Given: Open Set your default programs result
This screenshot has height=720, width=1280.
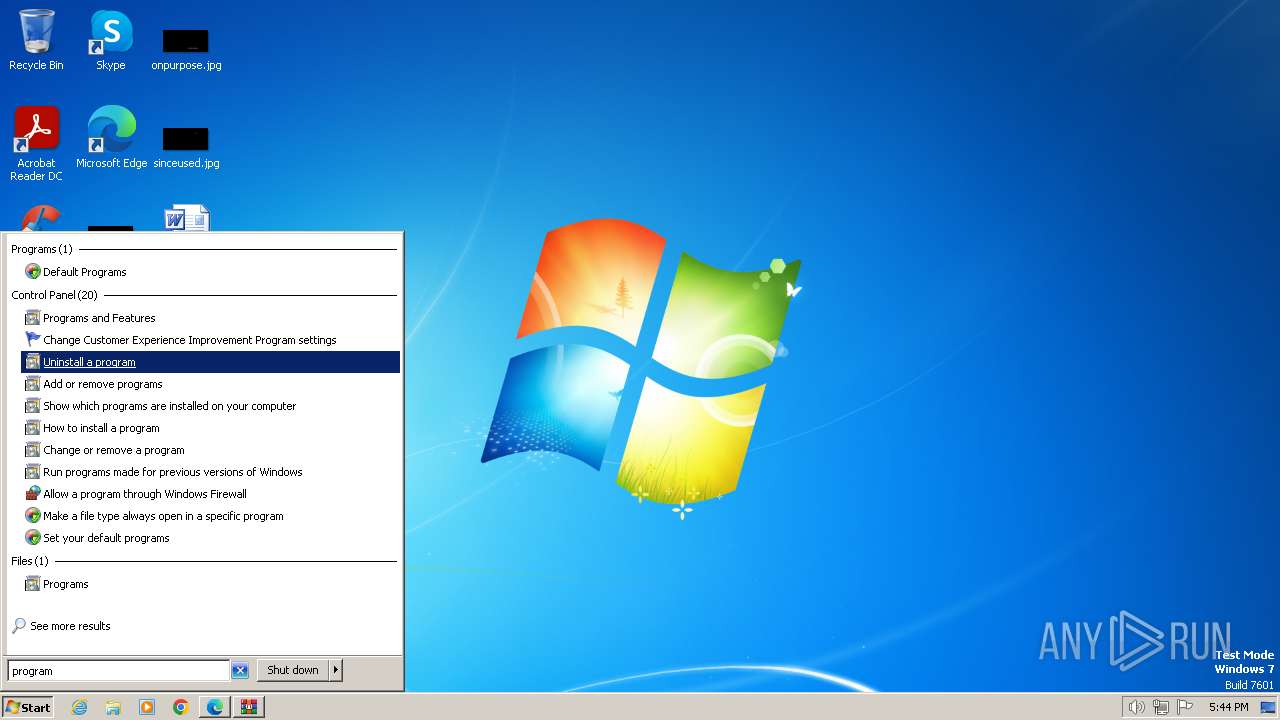Looking at the screenshot, I should (x=211, y=538).
